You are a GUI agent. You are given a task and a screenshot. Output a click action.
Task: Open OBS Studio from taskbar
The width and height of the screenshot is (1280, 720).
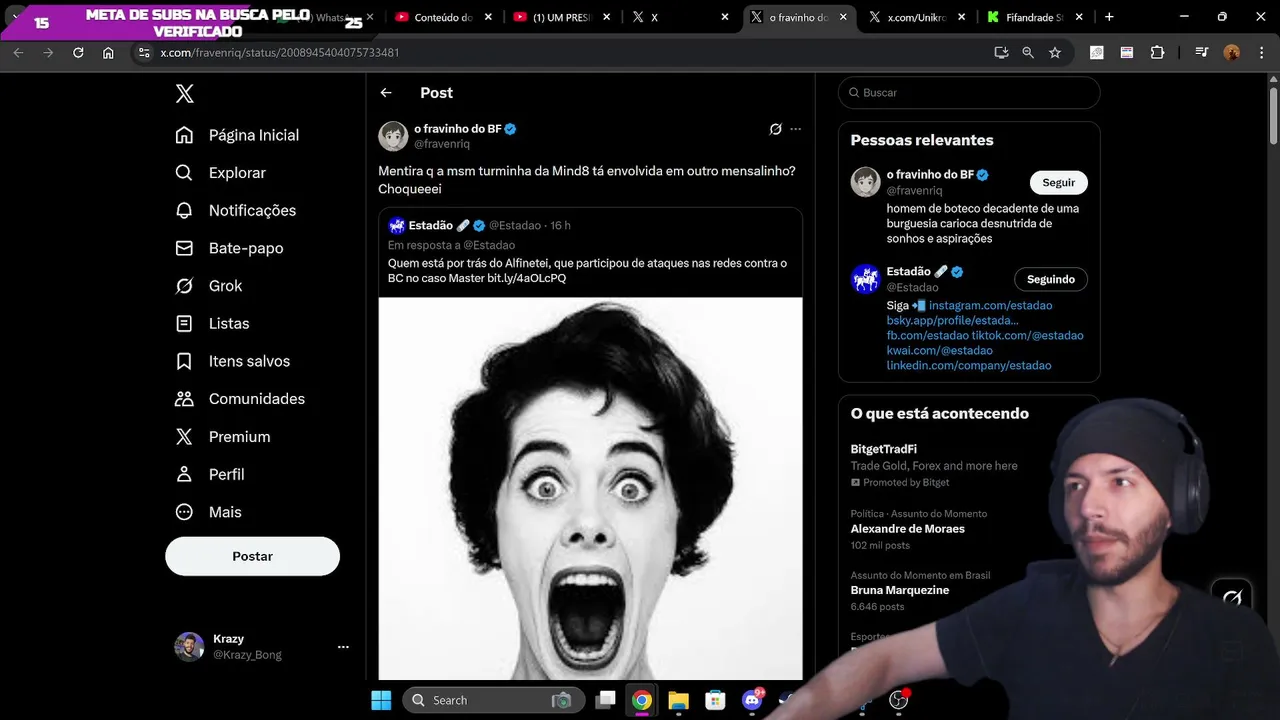899,700
